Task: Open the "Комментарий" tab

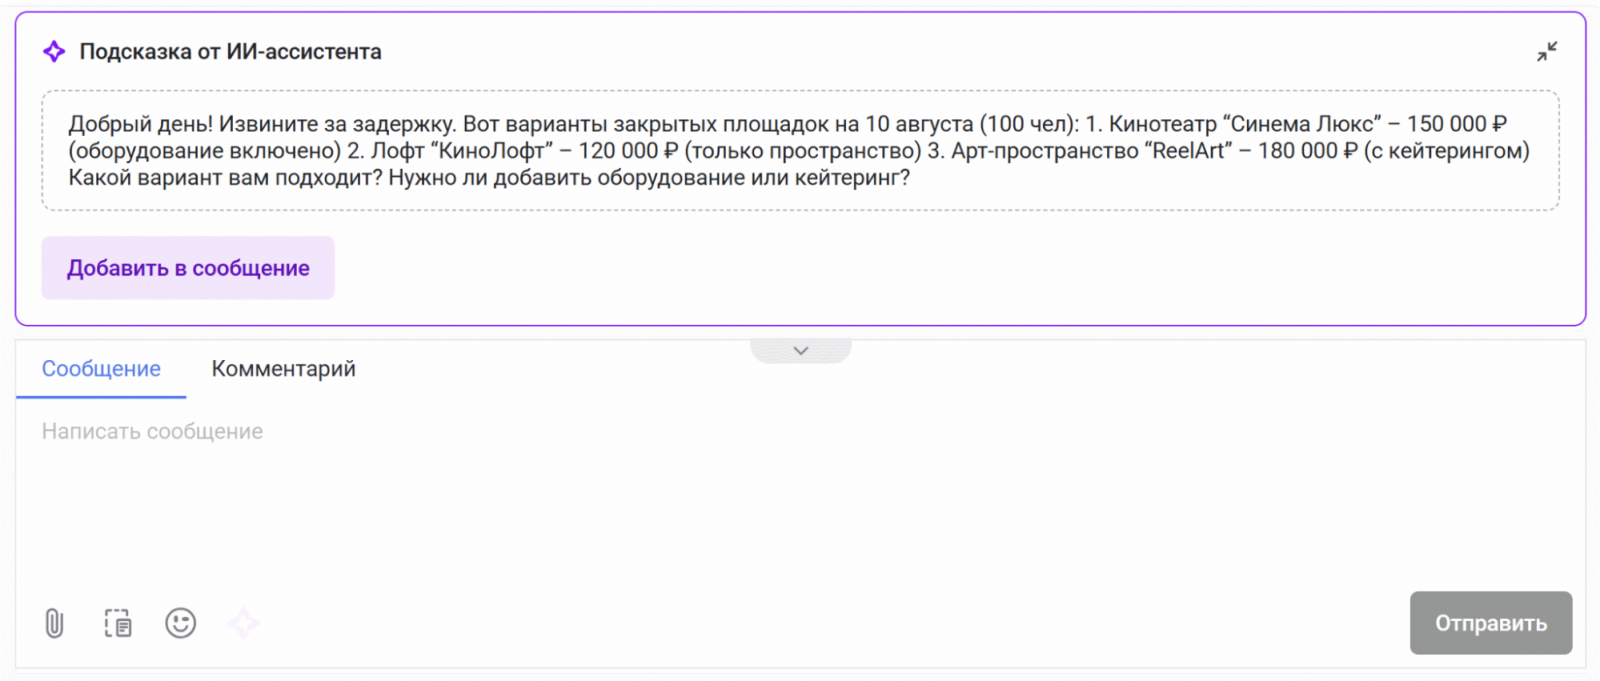Action: 283,369
